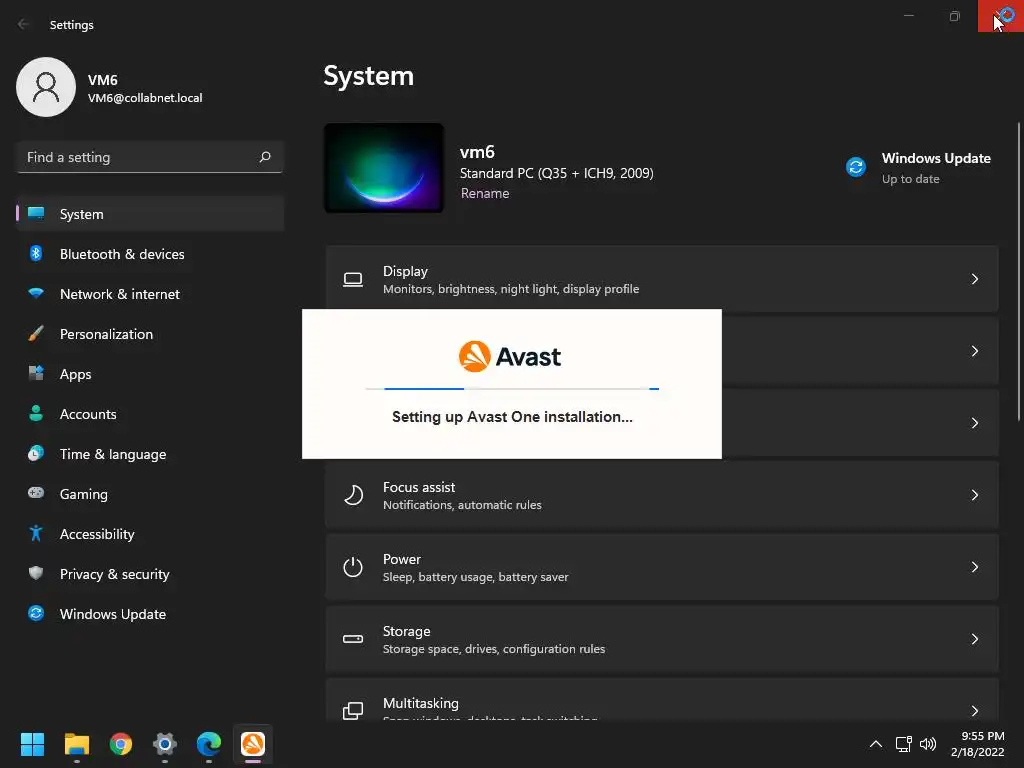Open Privacy & security settings
Viewport: 1024px width, 768px height.
coord(150,574)
